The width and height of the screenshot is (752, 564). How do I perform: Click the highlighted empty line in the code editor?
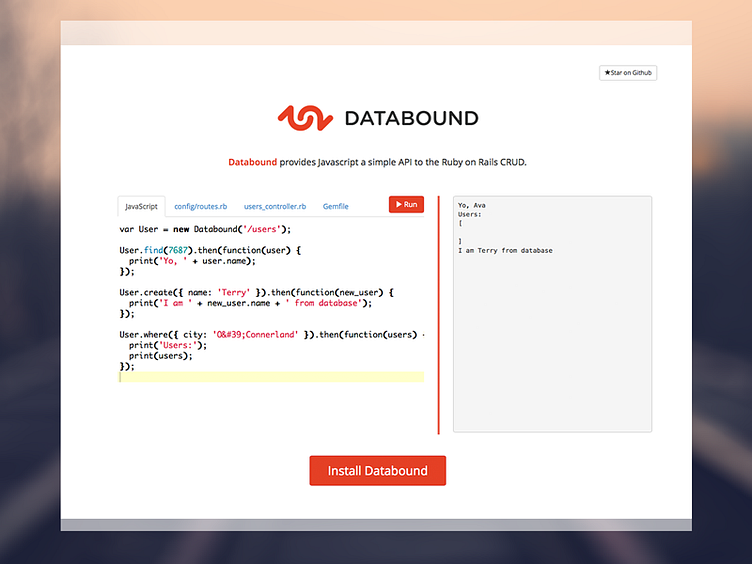click(x=271, y=377)
